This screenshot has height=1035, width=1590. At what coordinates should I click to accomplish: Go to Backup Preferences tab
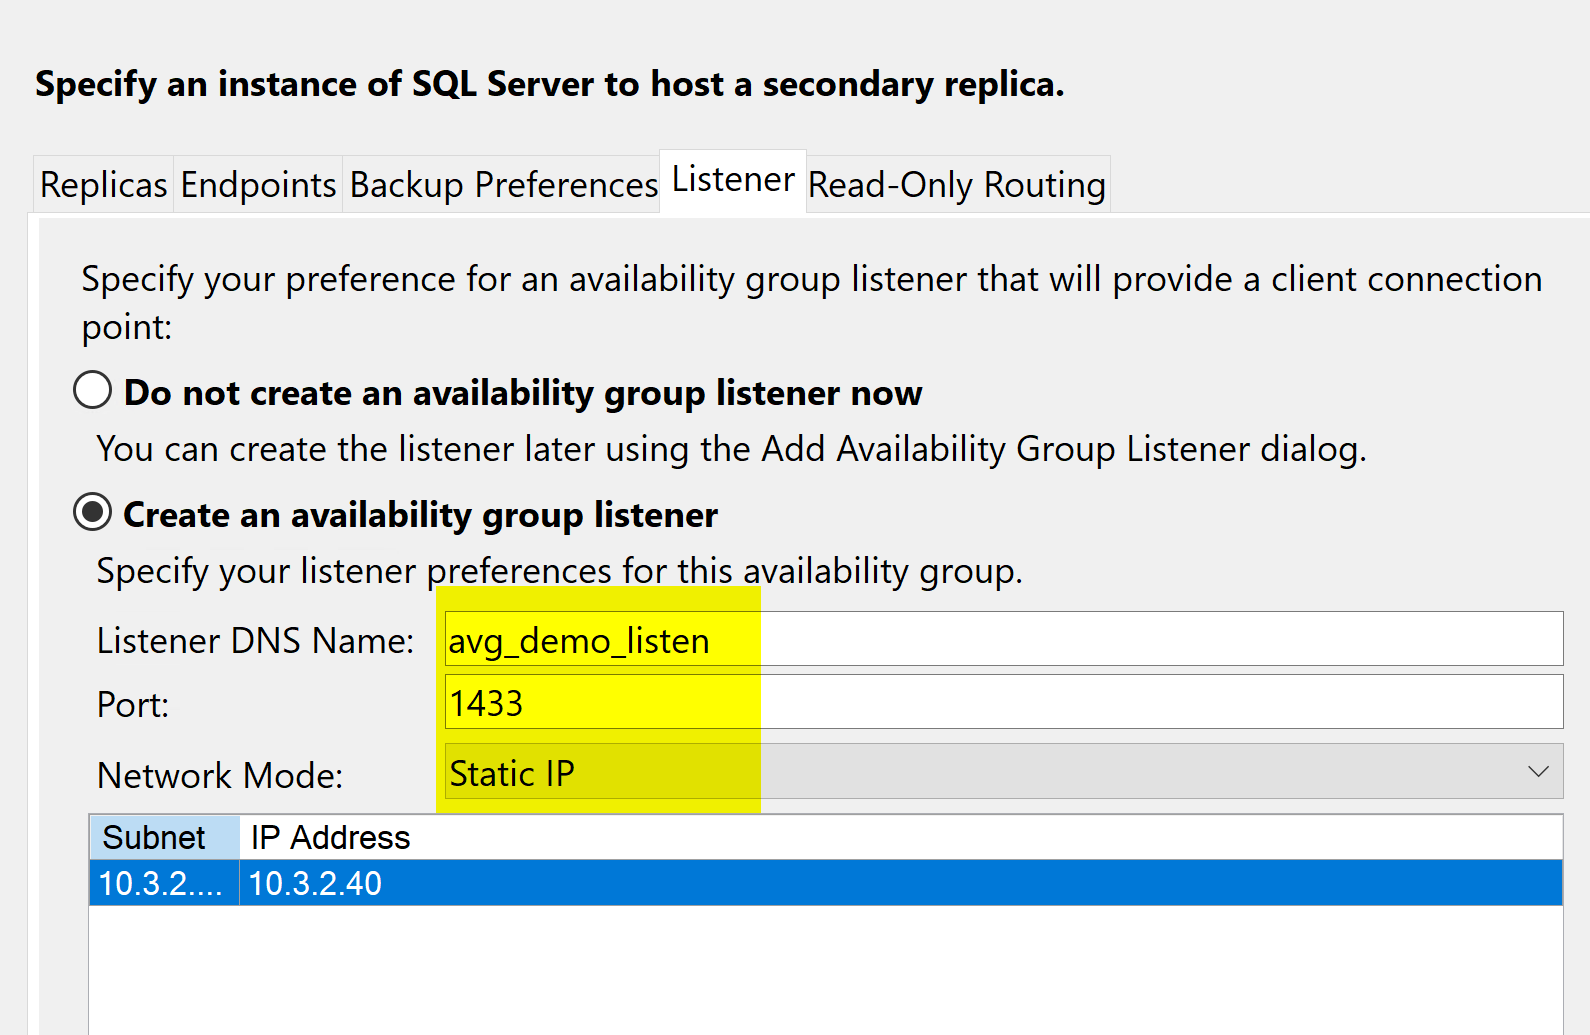(503, 185)
